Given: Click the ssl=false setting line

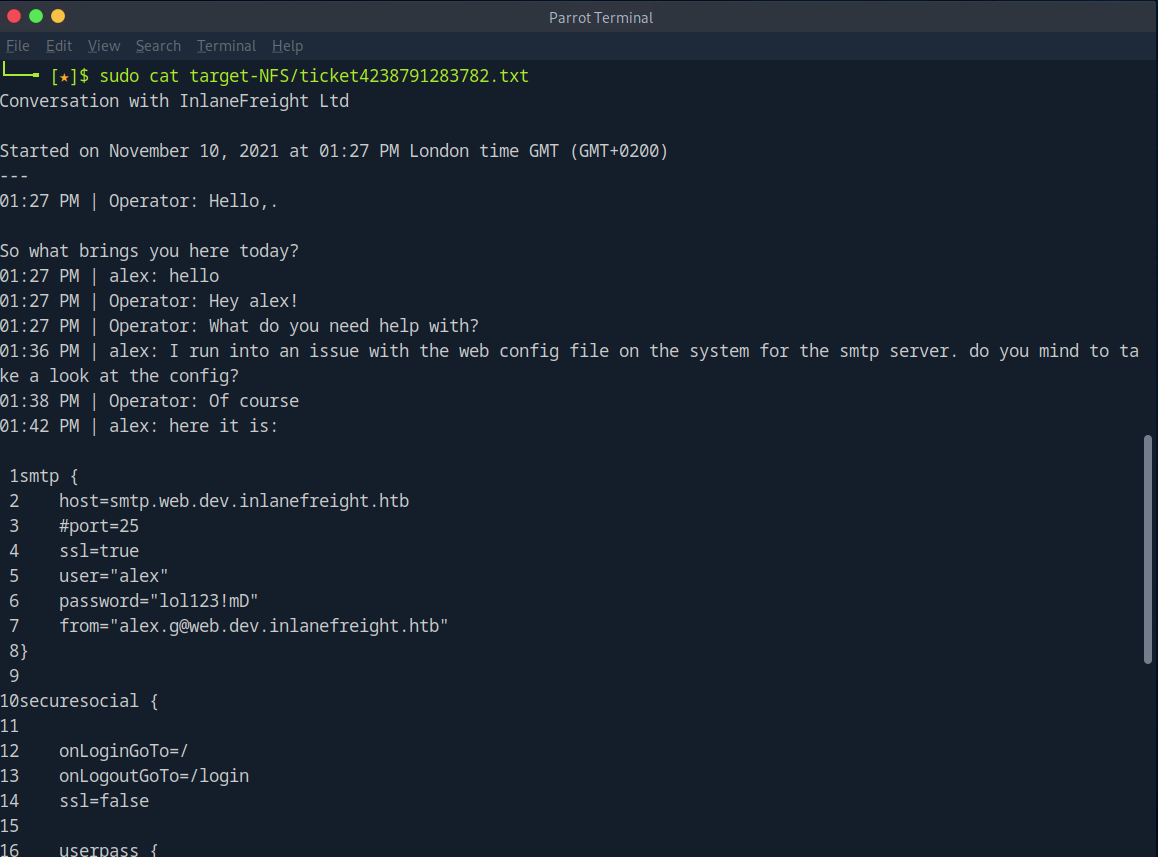Looking at the screenshot, I should [x=104, y=801].
